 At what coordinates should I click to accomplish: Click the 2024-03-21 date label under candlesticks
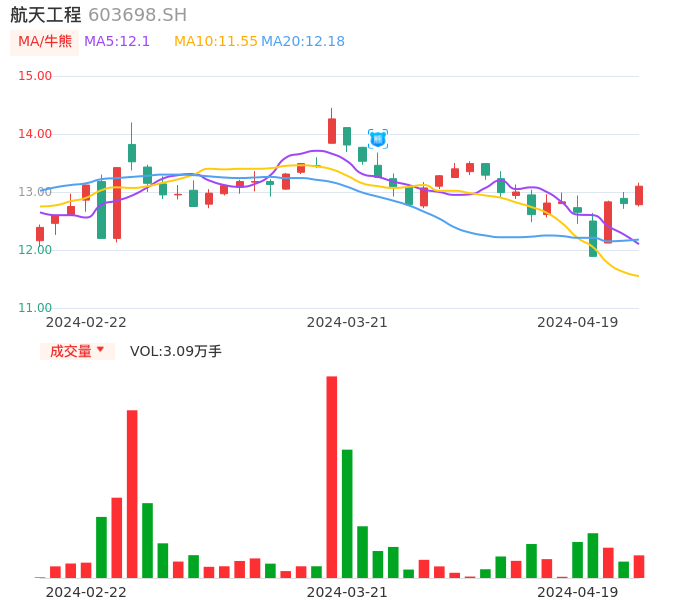tap(347, 322)
